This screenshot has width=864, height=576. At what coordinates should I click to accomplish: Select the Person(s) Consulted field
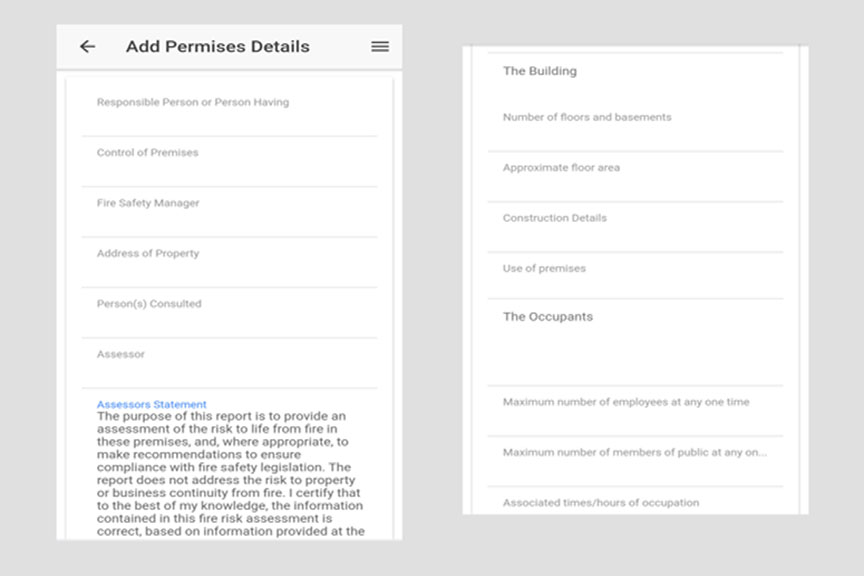pyautogui.click(x=229, y=311)
